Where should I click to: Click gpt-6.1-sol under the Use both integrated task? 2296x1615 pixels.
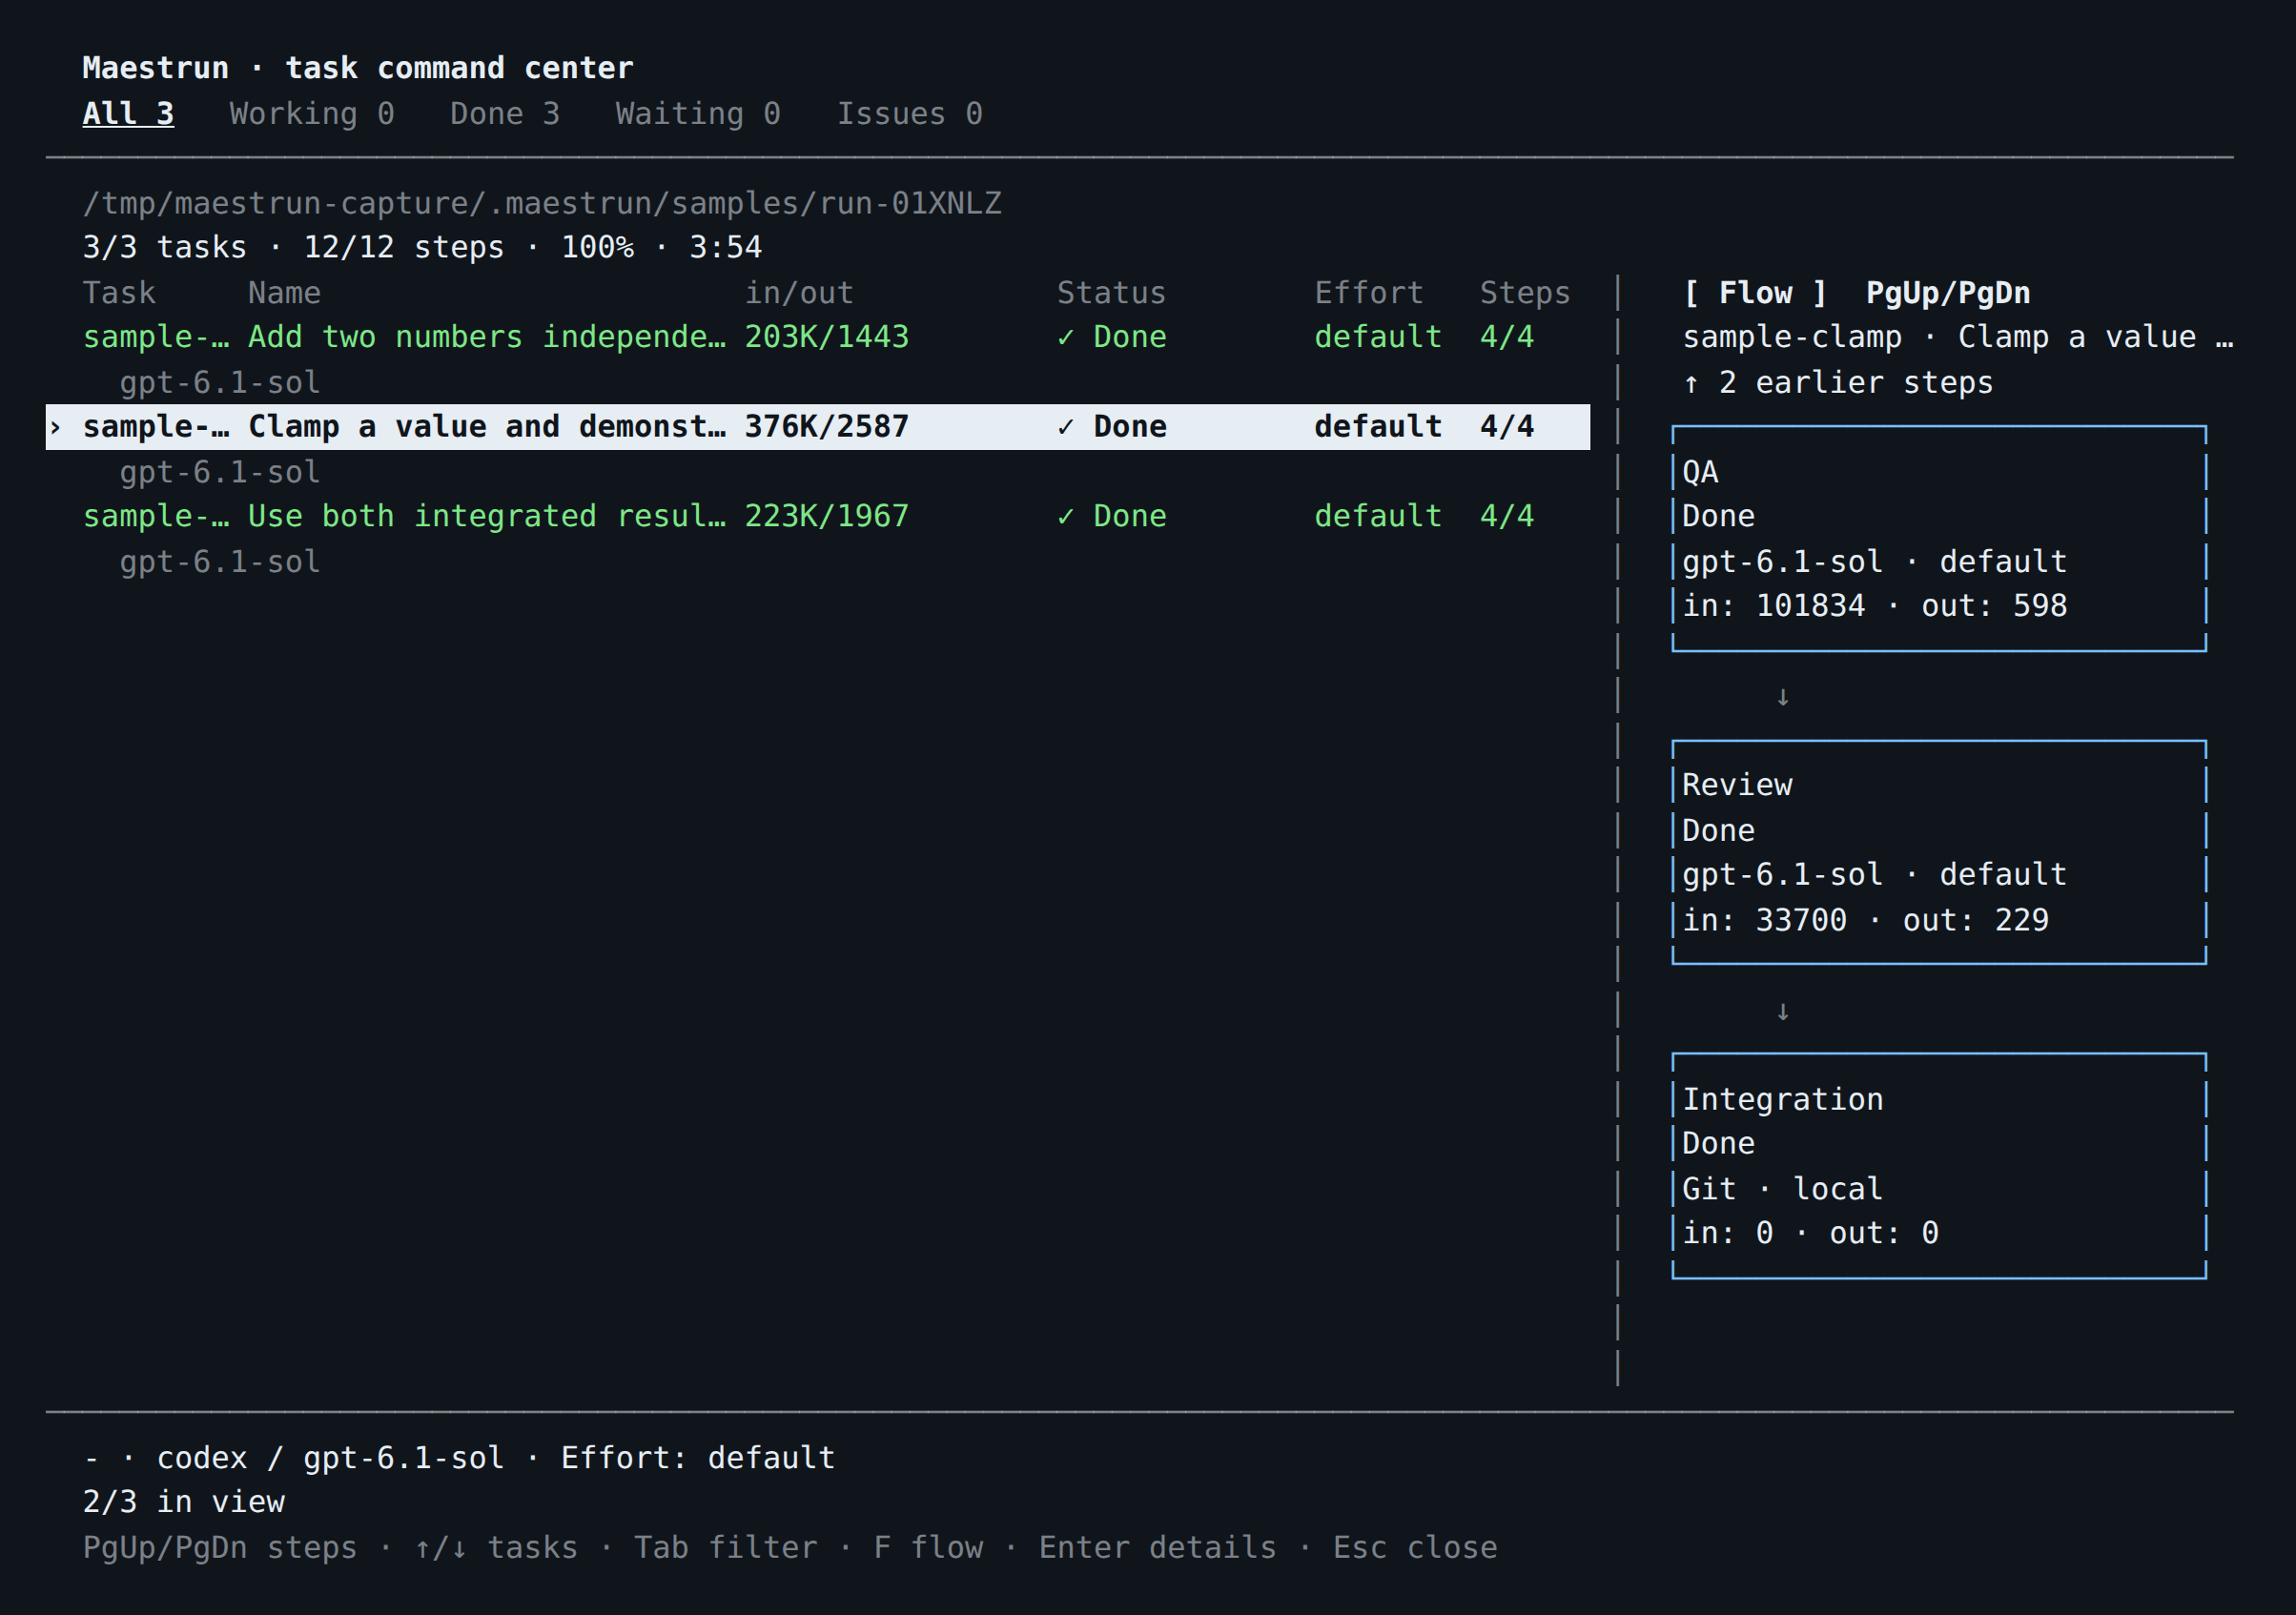(220, 562)
